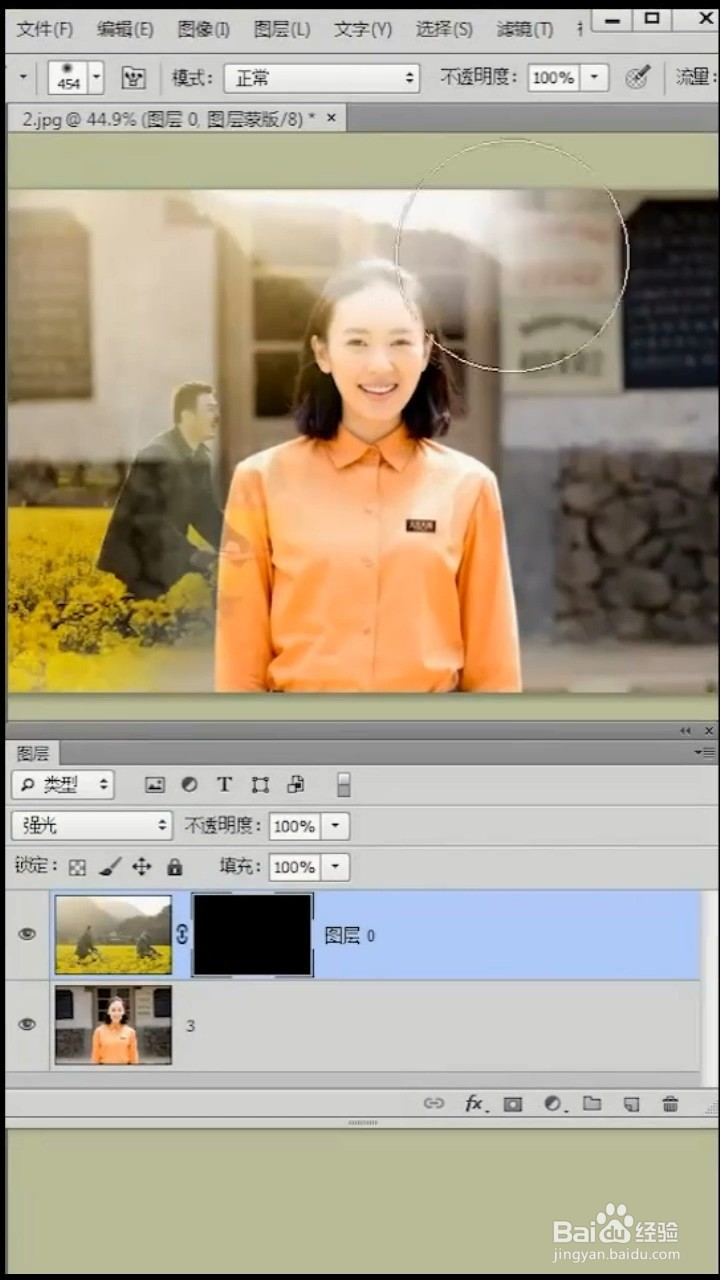Open the 模式 blending mode dropdown 正常
The height and width of the screenshot is (1280, 720).
point(321,78)
